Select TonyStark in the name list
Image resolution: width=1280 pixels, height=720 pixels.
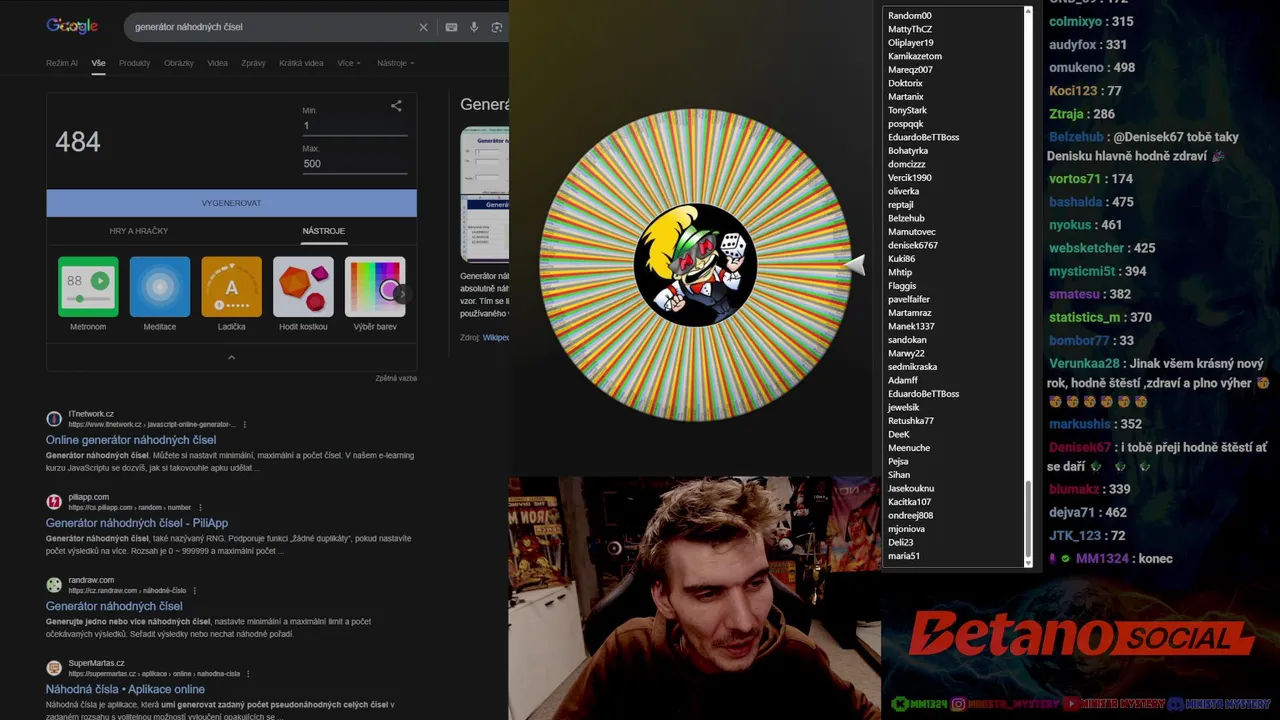[908, 110]
